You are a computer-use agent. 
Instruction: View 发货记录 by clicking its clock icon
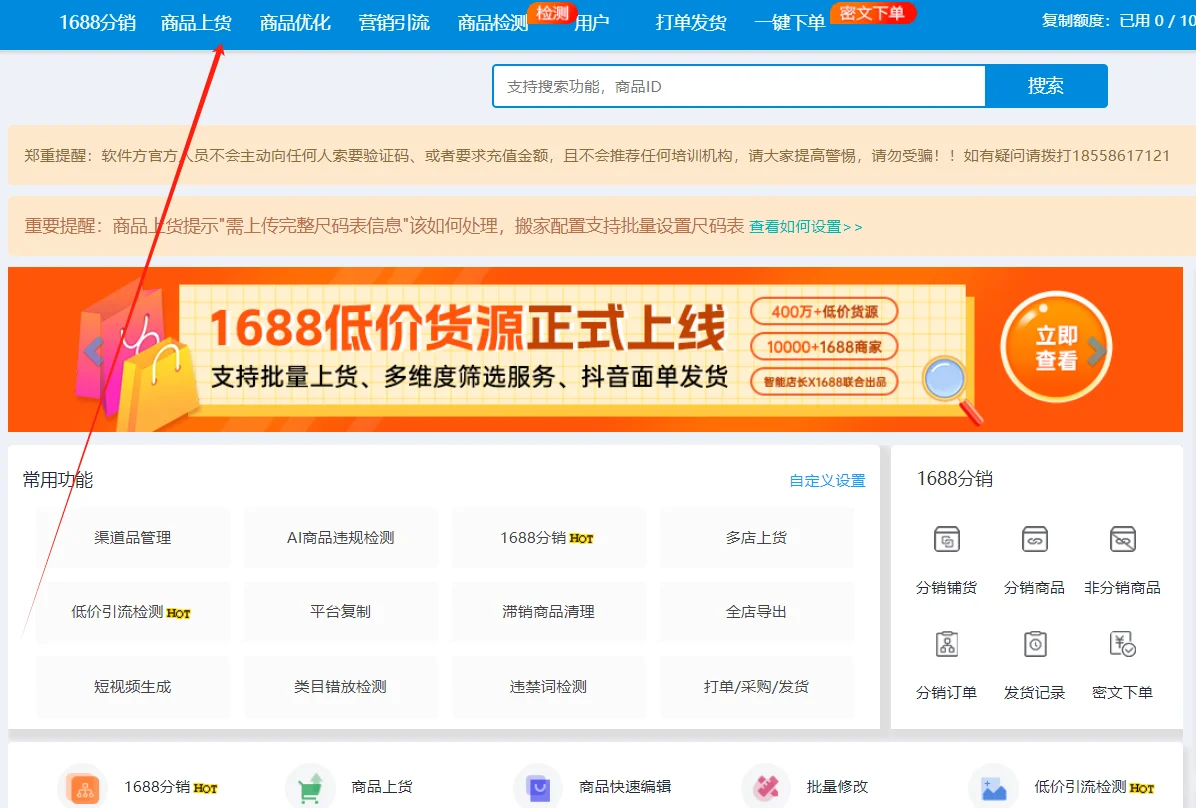[1034, 645]
